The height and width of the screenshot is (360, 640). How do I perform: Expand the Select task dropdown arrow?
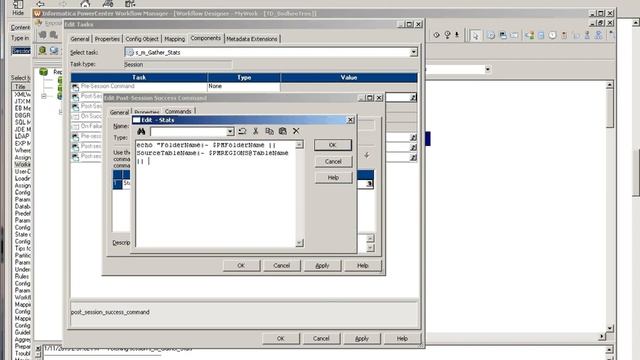[x=413, y=52]
